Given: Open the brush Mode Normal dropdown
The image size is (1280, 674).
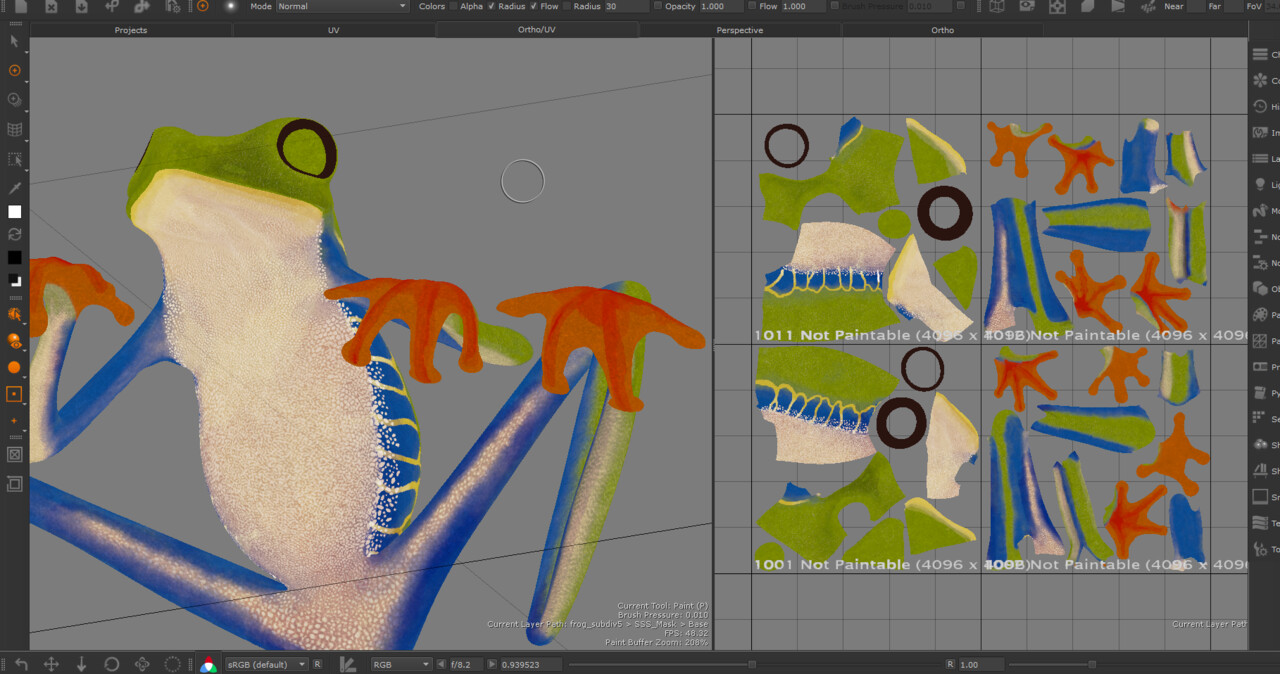Looking at the screenshot, I should click(342, 6).
